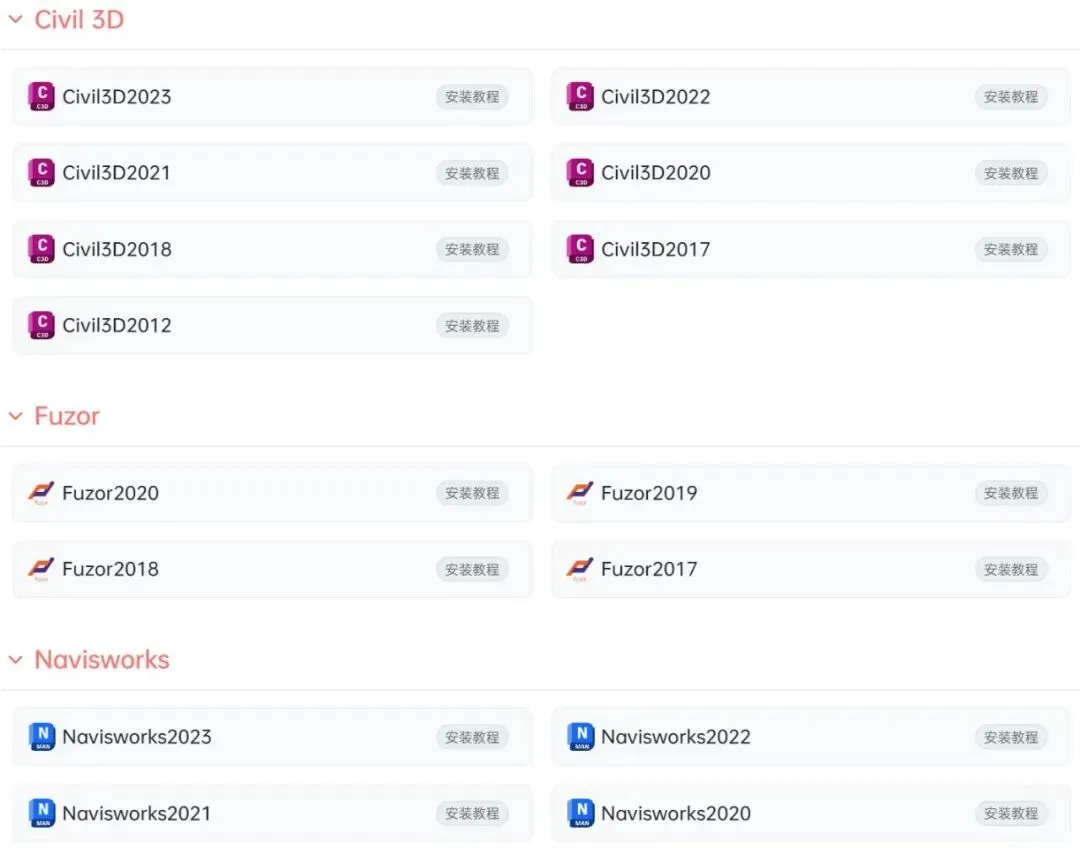Select the Navisworks2021 name text
This screenshot has height=848, width=1080.
pyautogui.click(x=136, y=814)
